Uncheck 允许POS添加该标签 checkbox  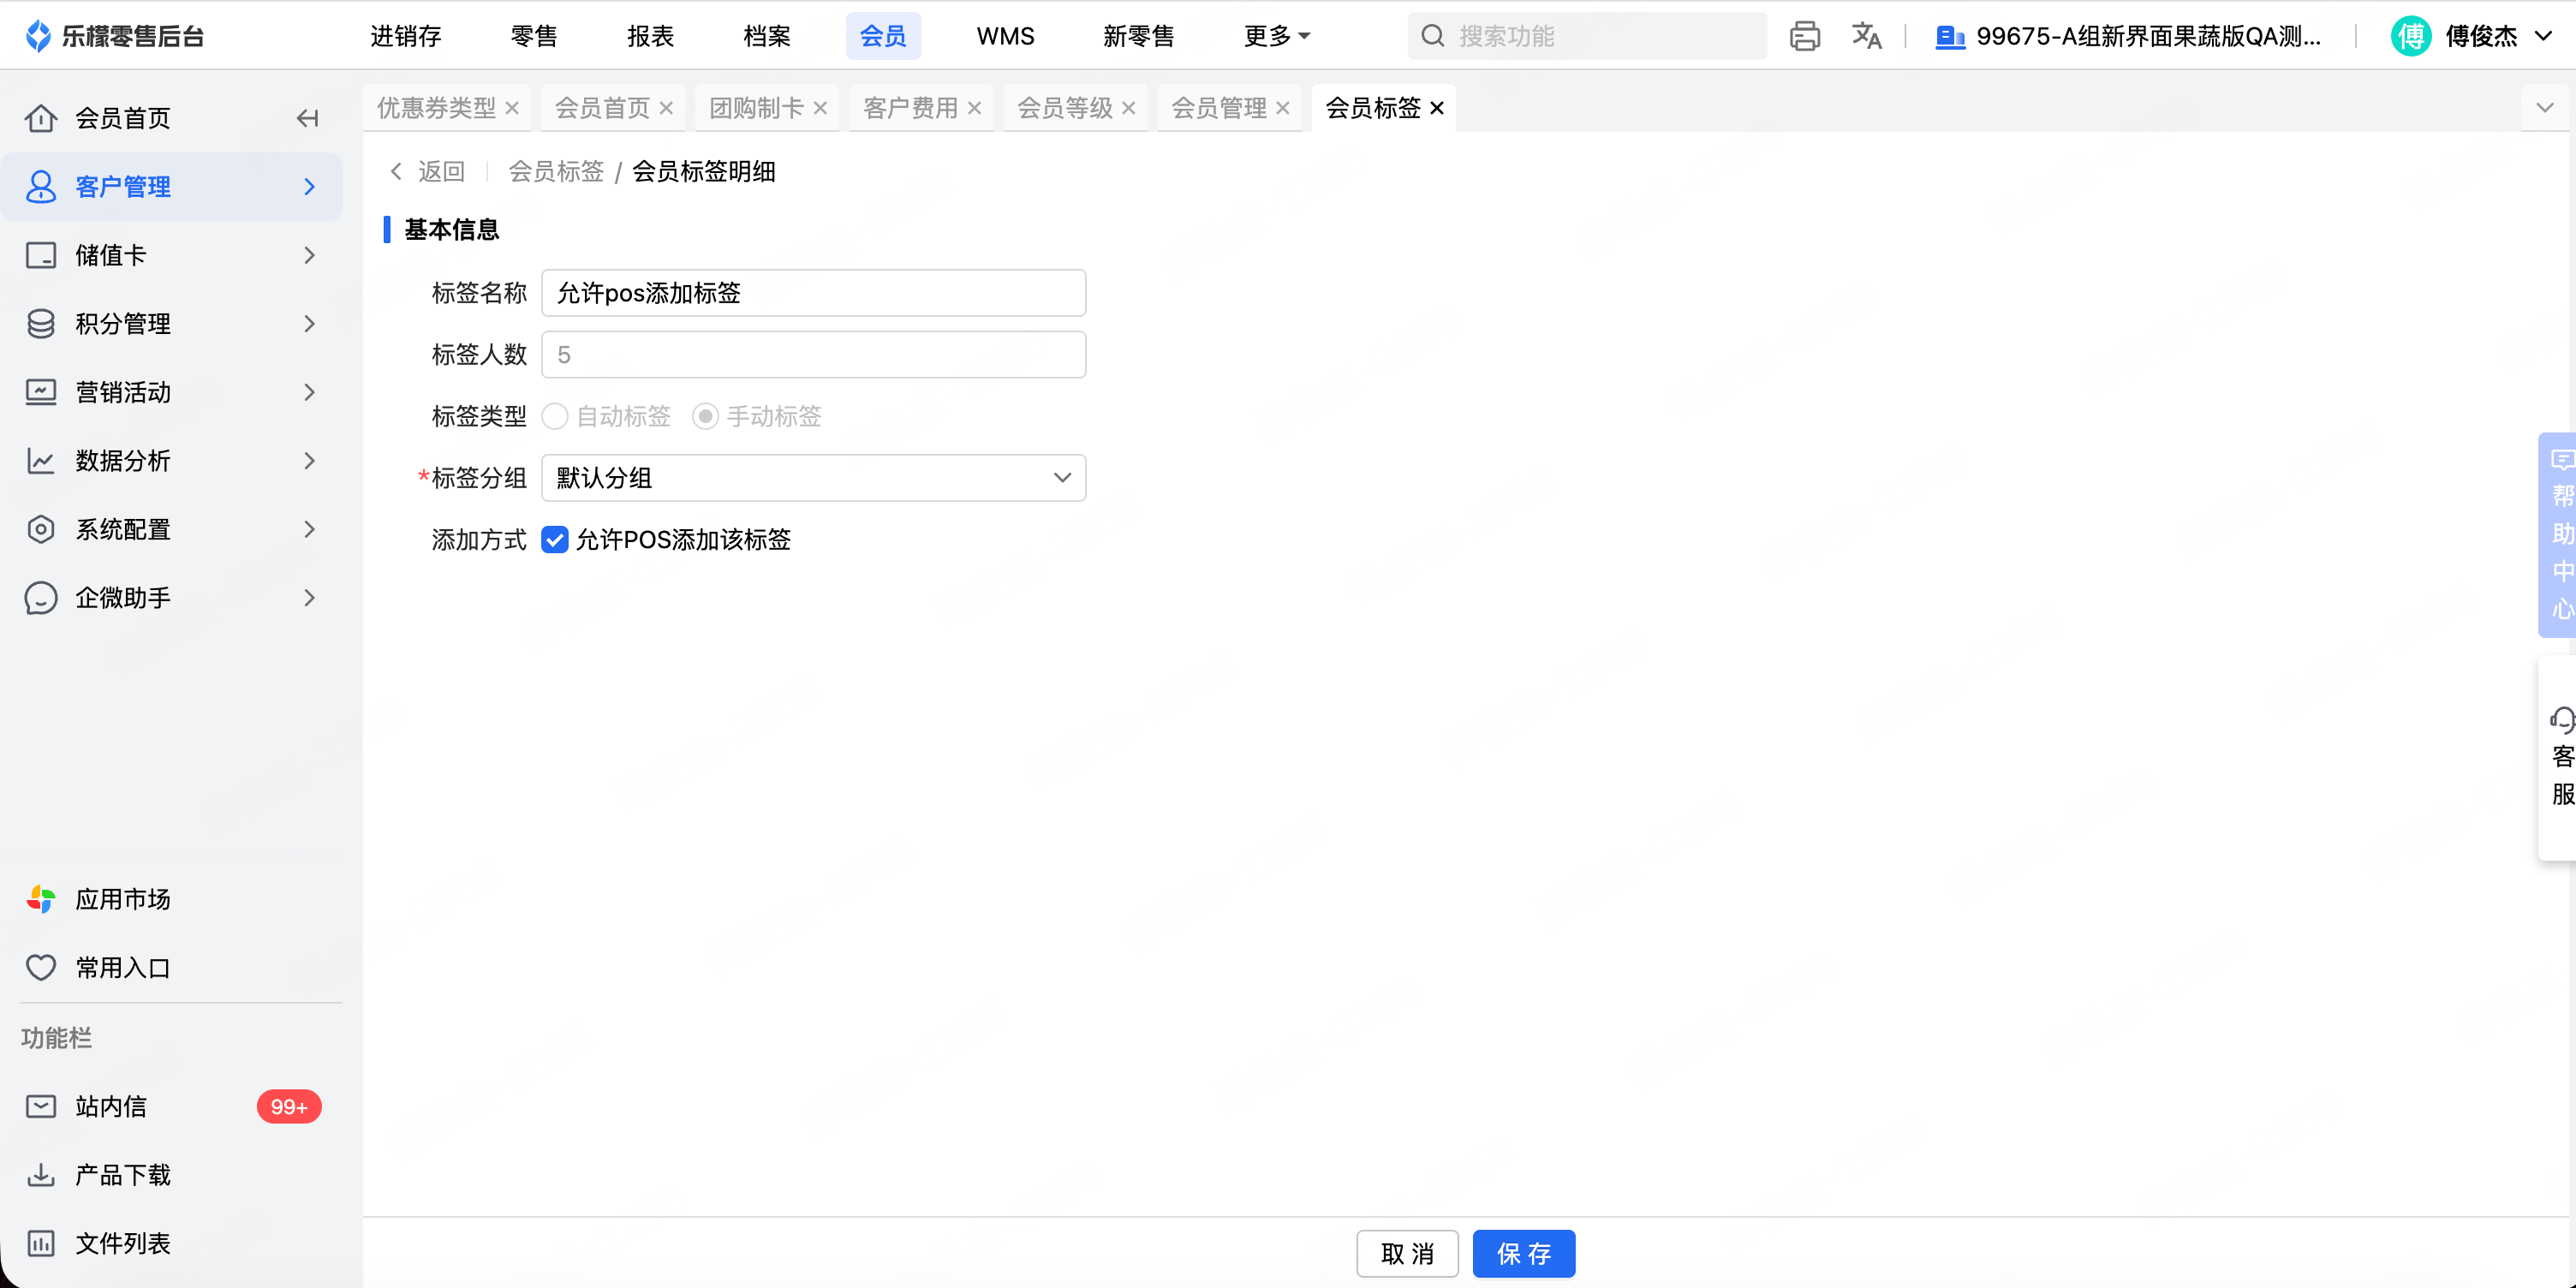click(555, 540)
